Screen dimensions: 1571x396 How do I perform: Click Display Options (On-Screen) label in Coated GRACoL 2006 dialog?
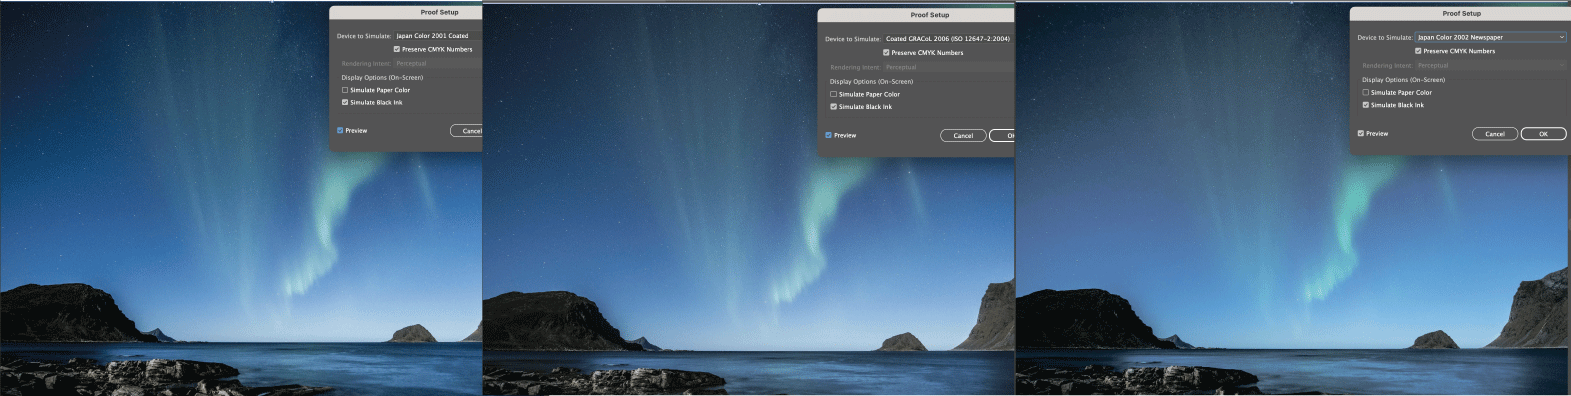click(871, 82)
